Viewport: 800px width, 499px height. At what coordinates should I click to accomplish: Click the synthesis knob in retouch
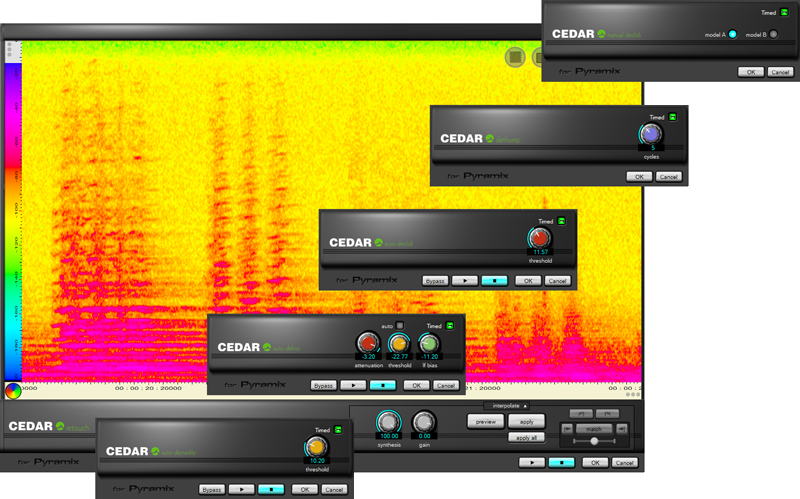point(389,422)
